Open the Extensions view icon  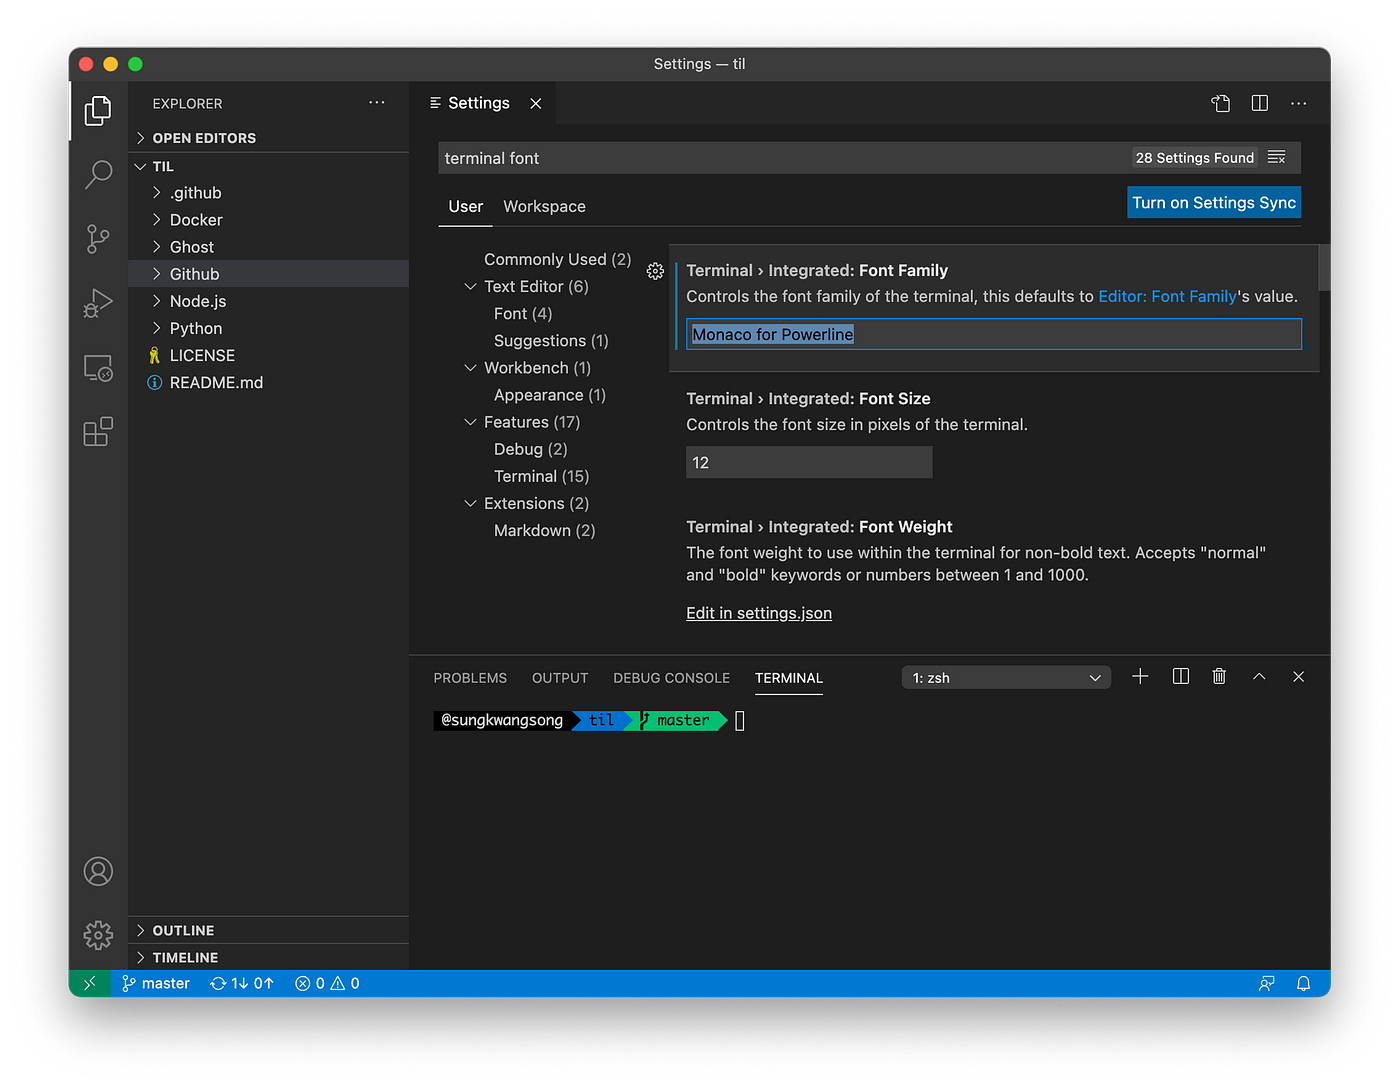(98, 432)
